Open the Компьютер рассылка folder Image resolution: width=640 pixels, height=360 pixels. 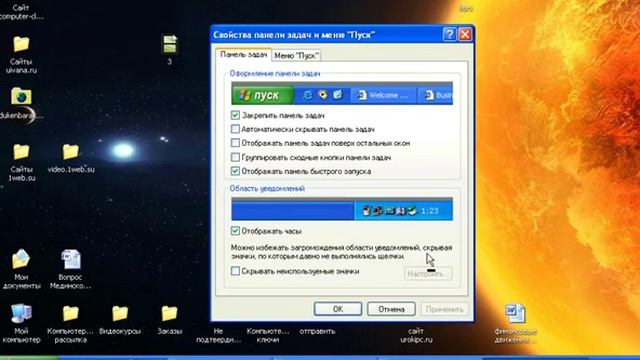click(71, 313)
